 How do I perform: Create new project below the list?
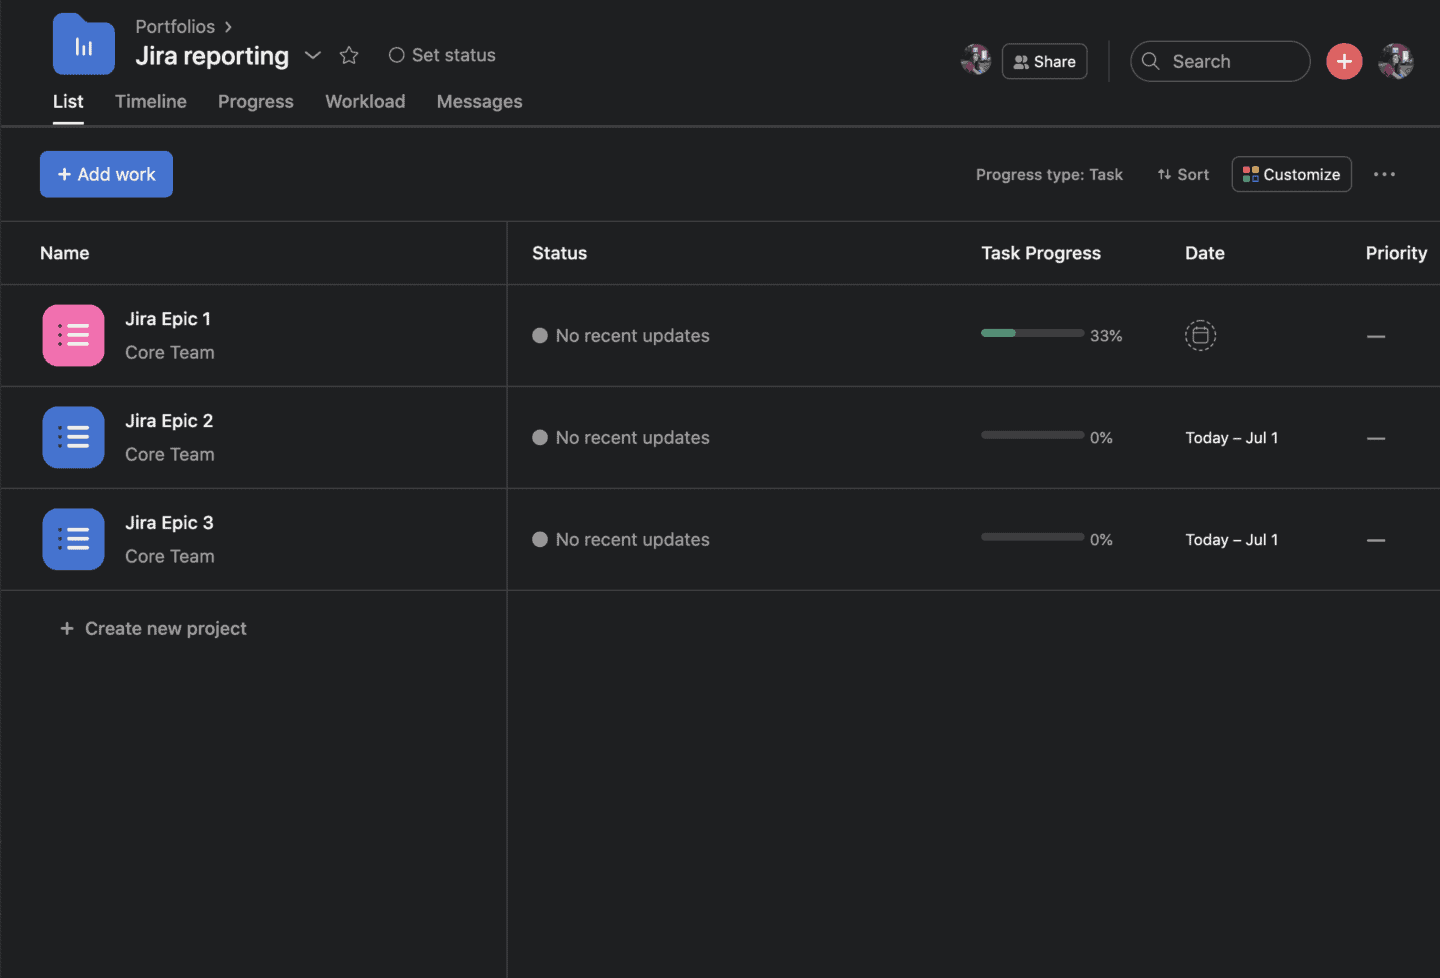point(153,628)
